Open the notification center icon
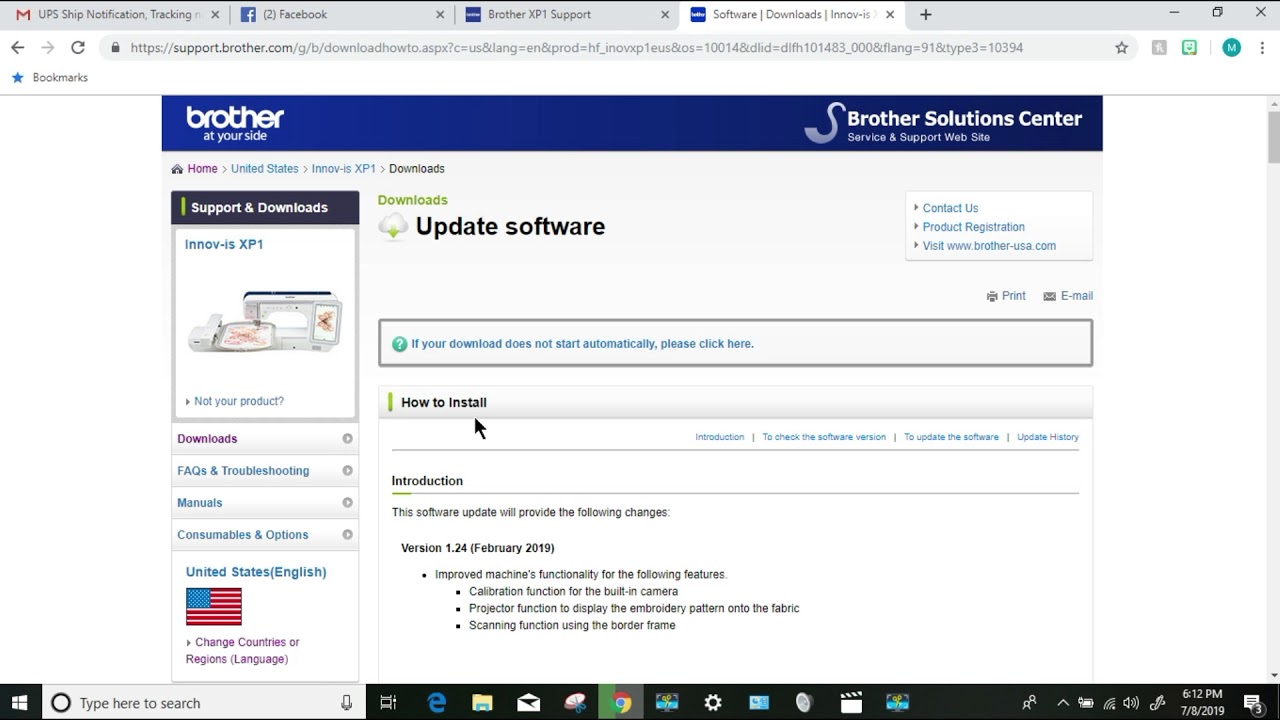The height and width of the screenshot is (720, 1280). [x=1253, y=703]
